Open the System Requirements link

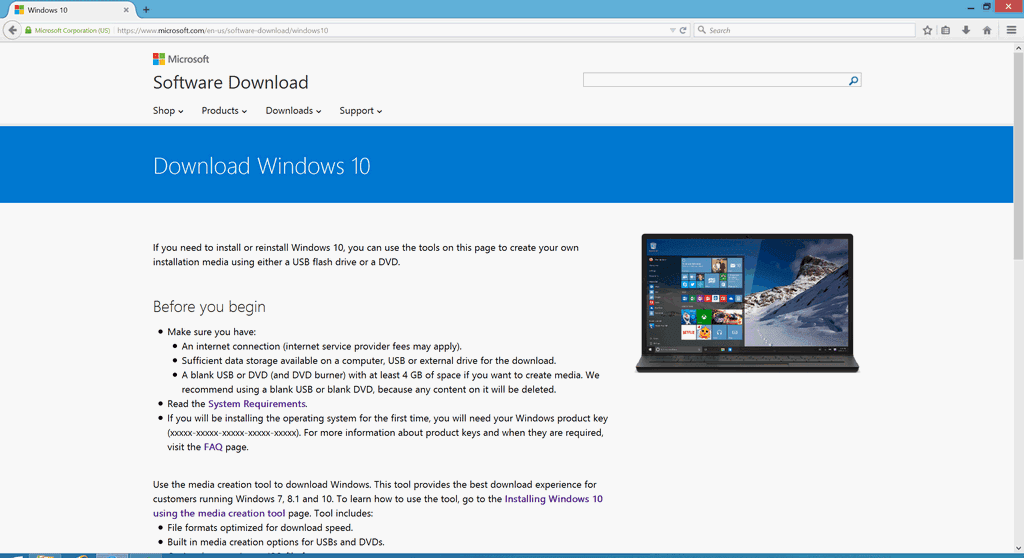tap(257, 404)
